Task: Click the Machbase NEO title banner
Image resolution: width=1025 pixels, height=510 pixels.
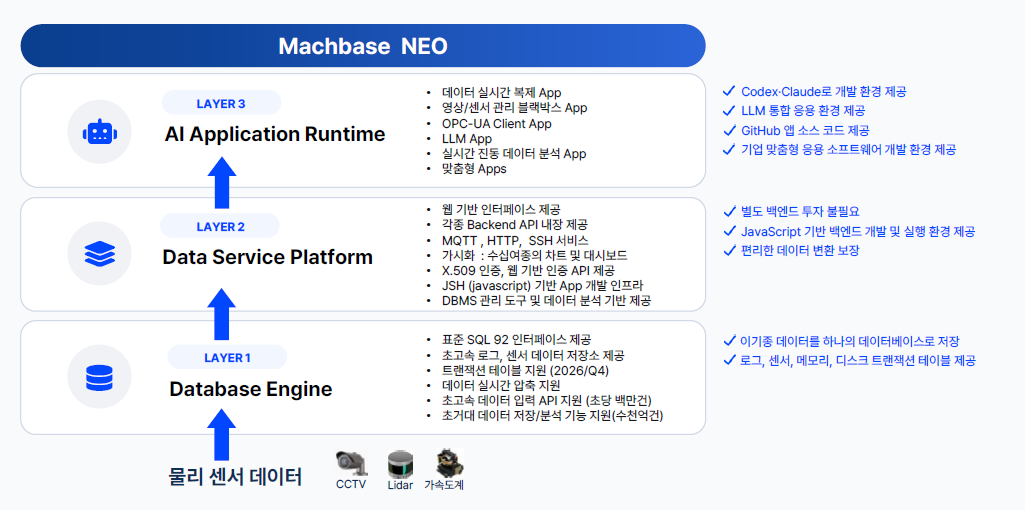Action: coord(363,46)
